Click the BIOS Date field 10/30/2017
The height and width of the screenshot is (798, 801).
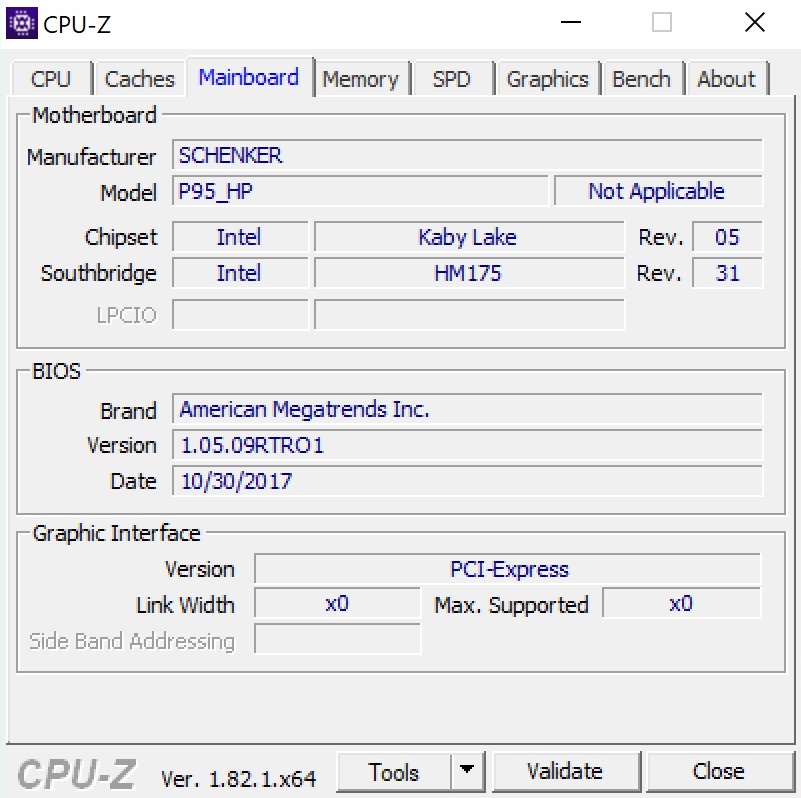click(x=467, y=480)
